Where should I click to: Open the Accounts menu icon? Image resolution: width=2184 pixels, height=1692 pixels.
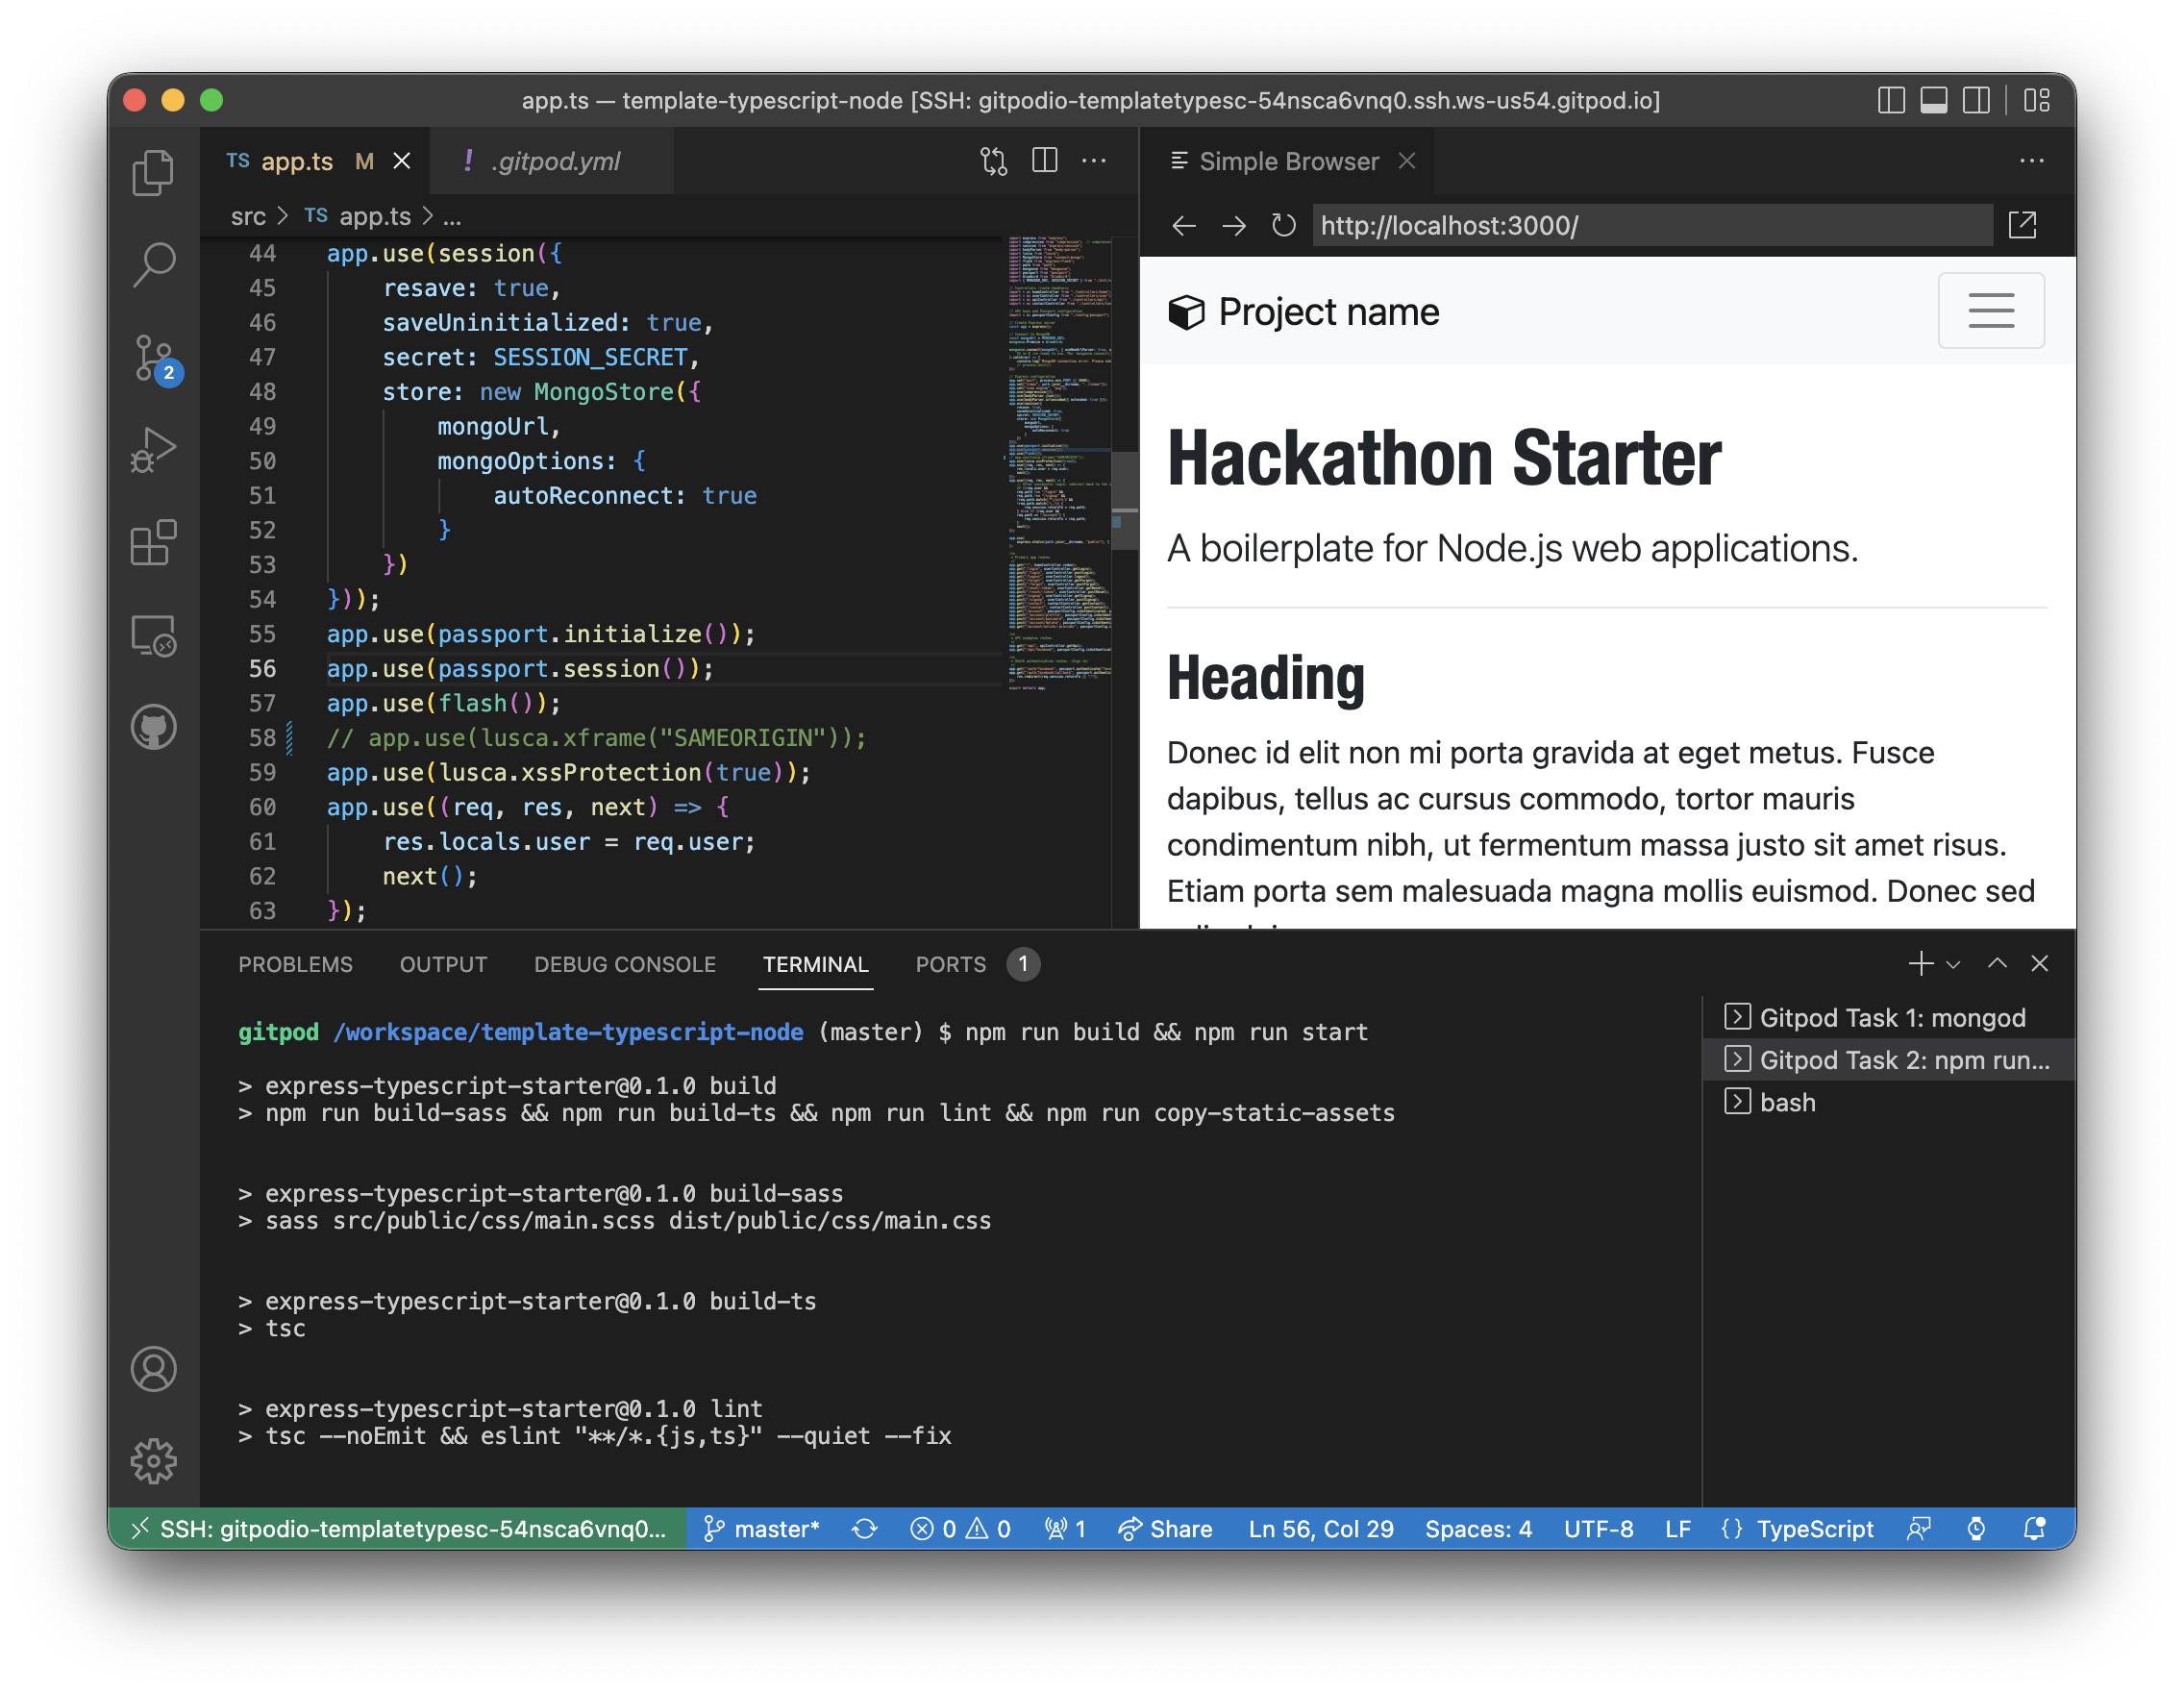pyautogui.click(x=153, y=1369)
